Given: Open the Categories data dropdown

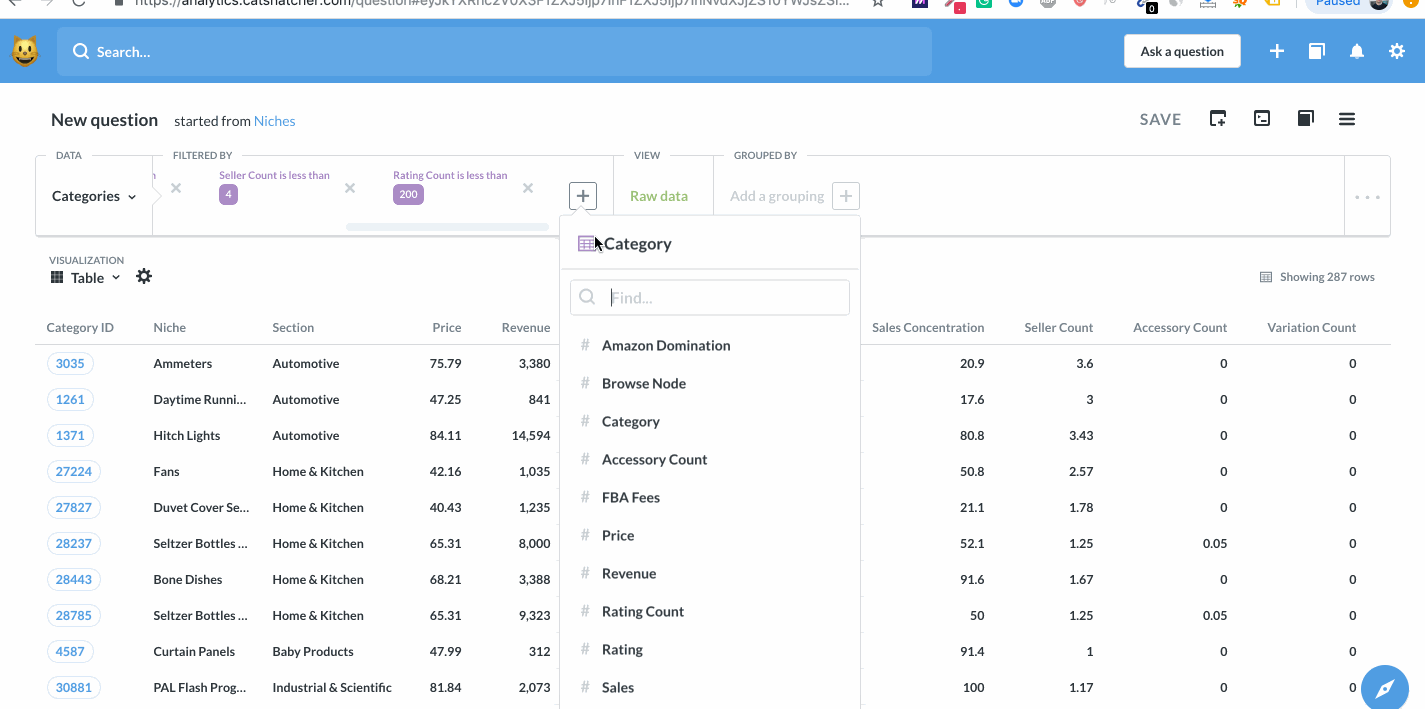Looking at the screenshot, I should 94,196.
